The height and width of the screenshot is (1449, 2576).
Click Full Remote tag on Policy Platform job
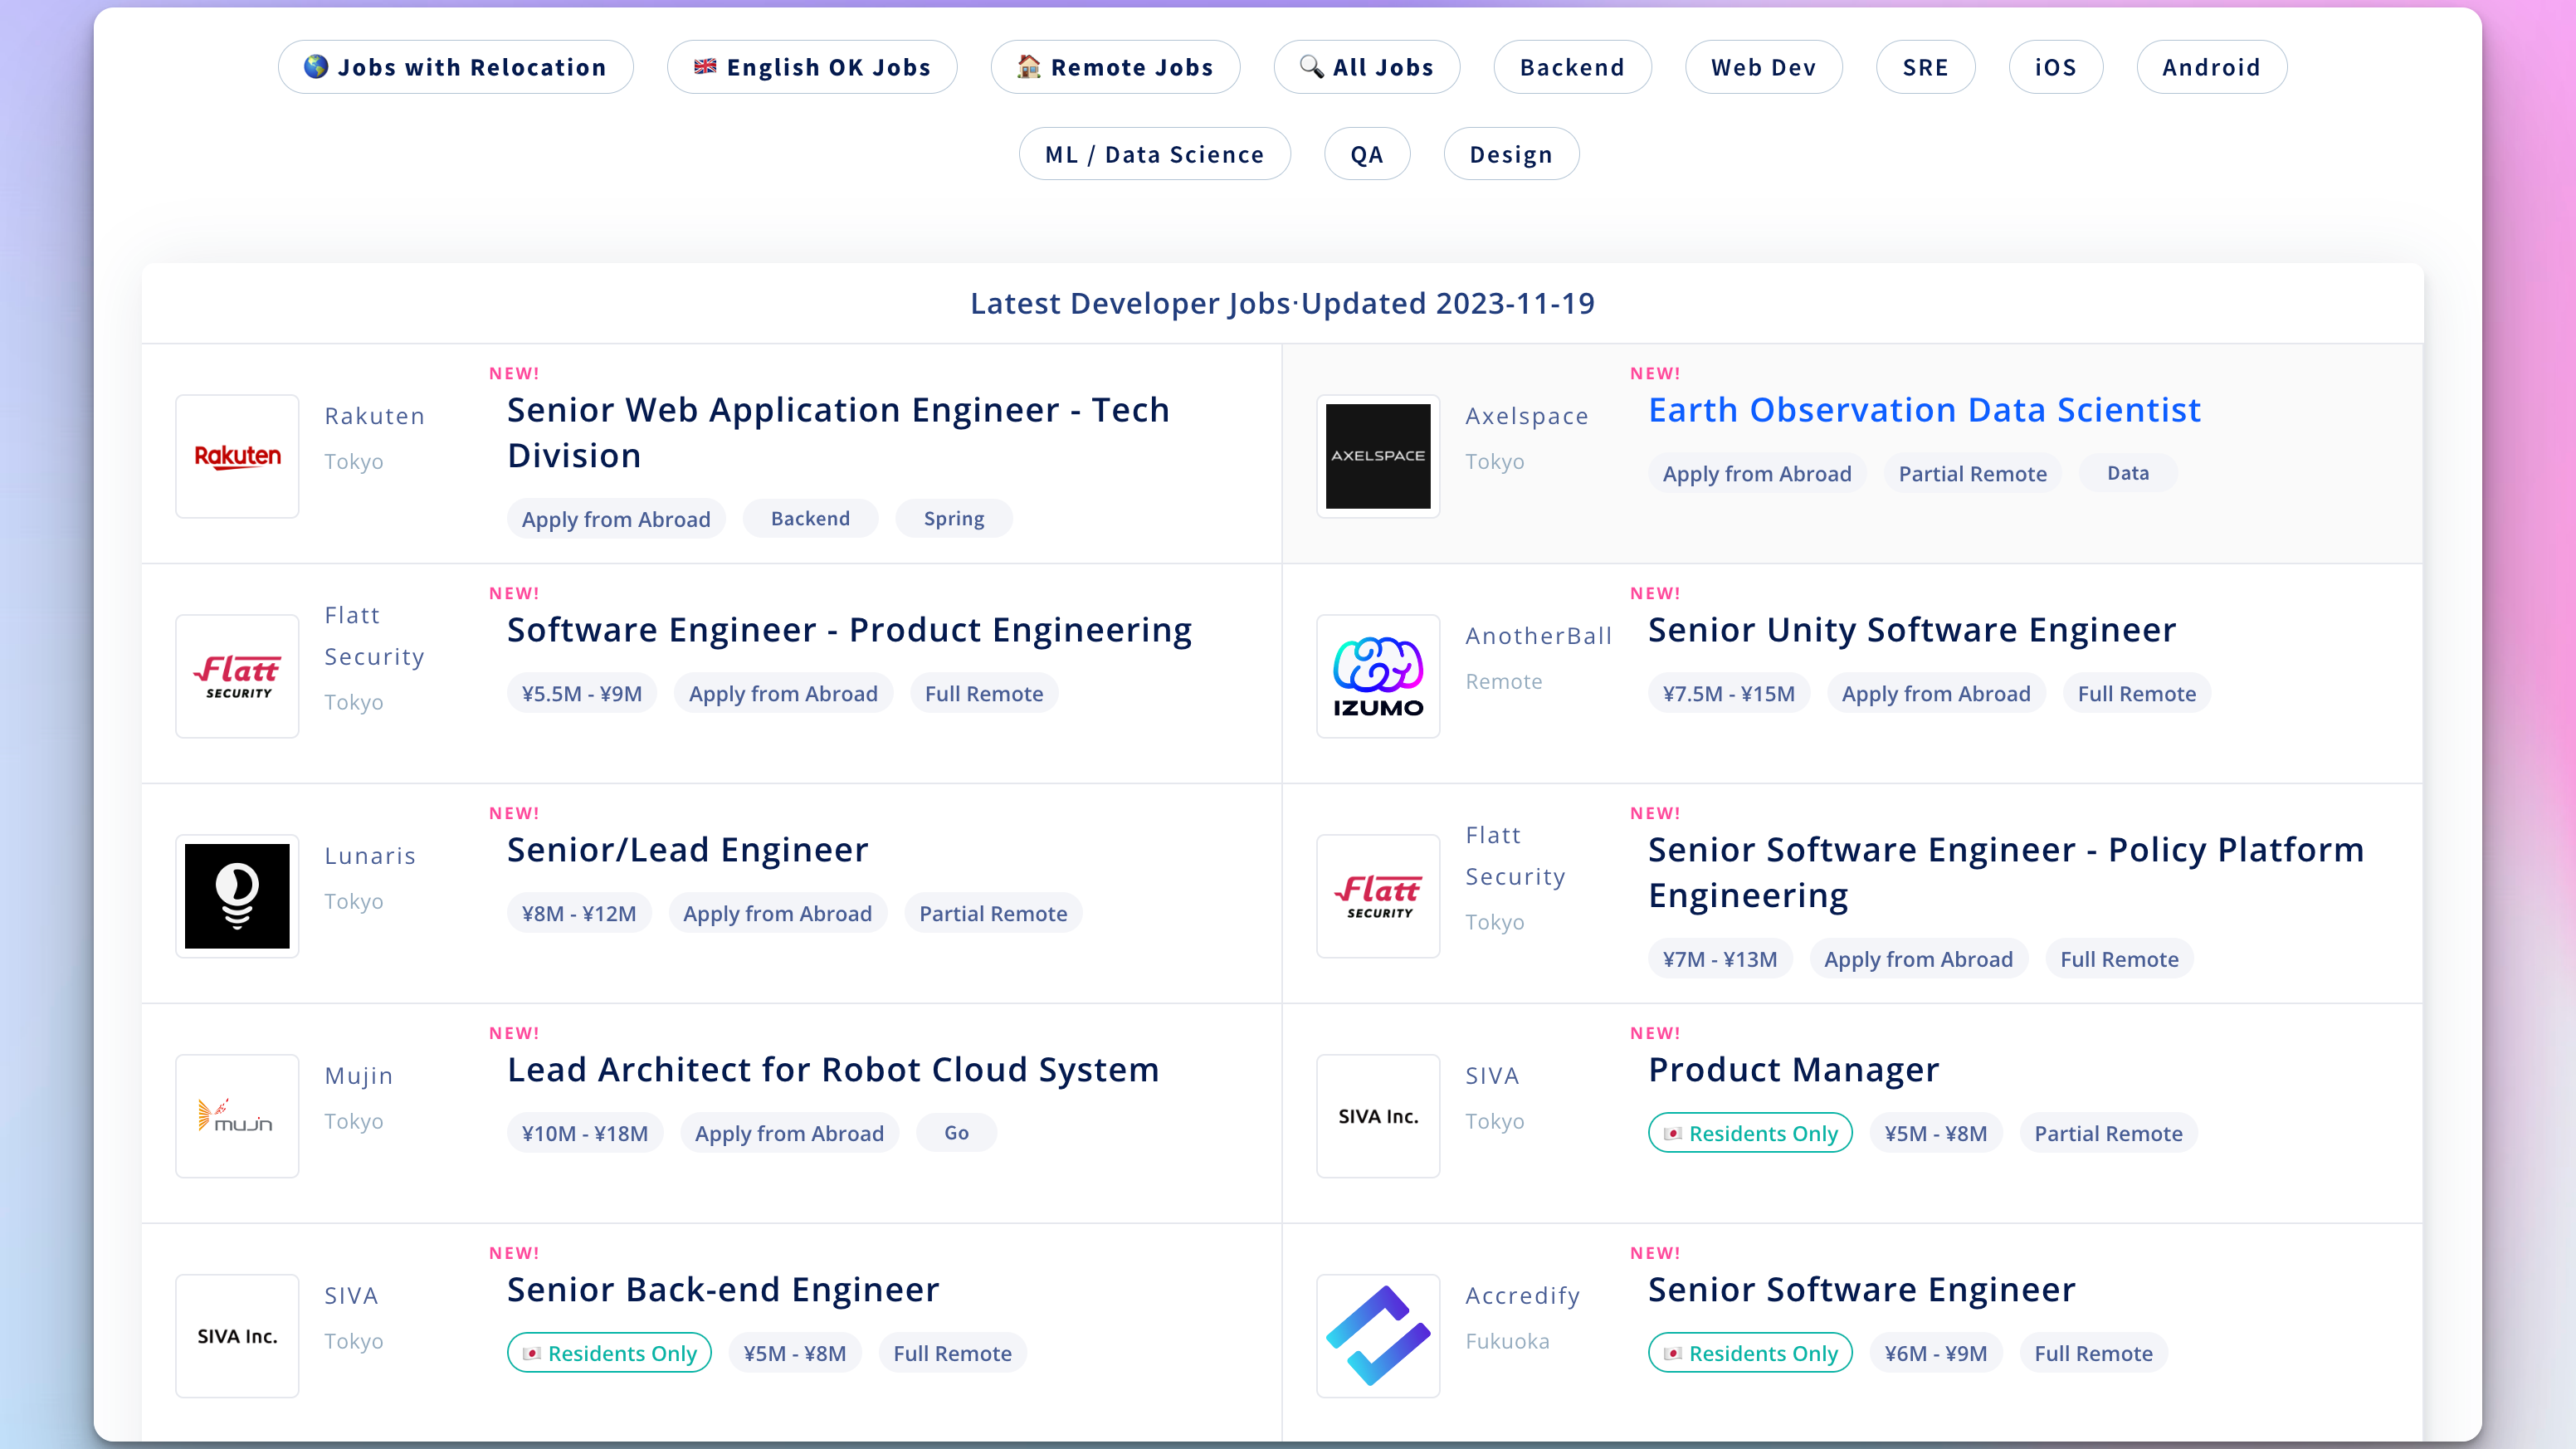pos(2119,959)
